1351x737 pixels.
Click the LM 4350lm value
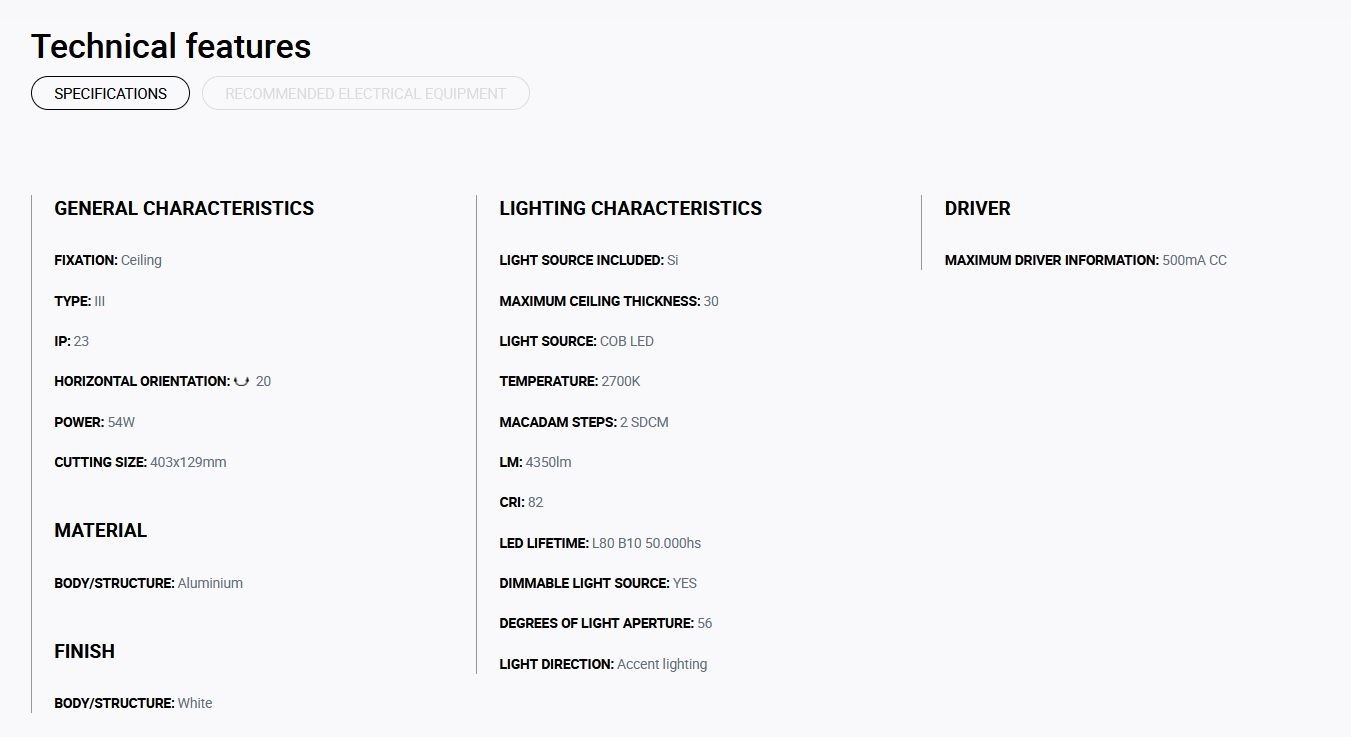tap(548, 462)
